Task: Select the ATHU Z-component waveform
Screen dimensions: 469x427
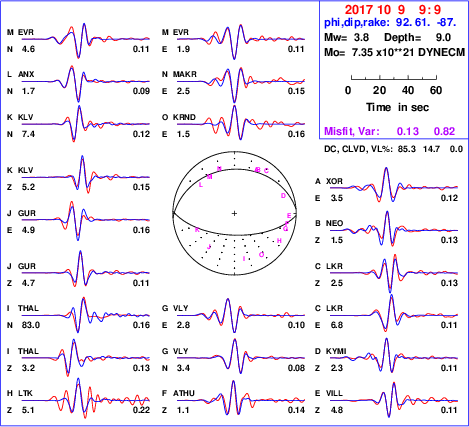Action: coord(241,398)
